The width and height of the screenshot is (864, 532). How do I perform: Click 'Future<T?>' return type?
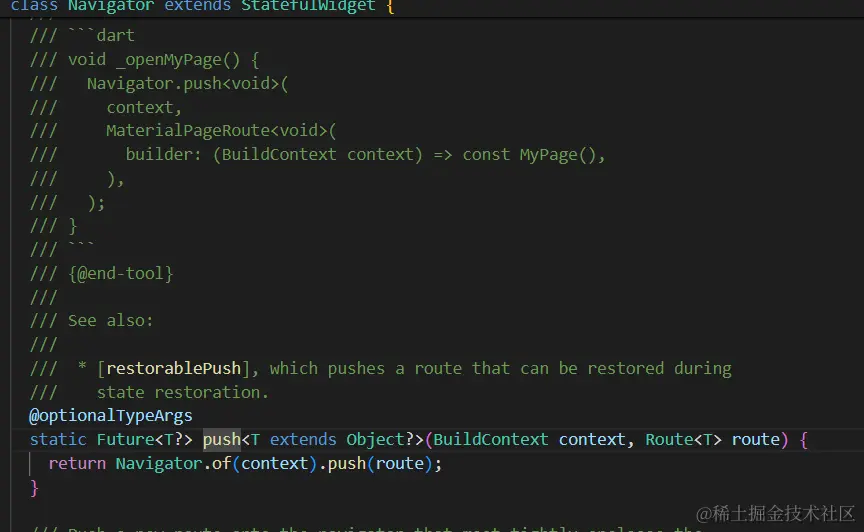tap(144, 439)
